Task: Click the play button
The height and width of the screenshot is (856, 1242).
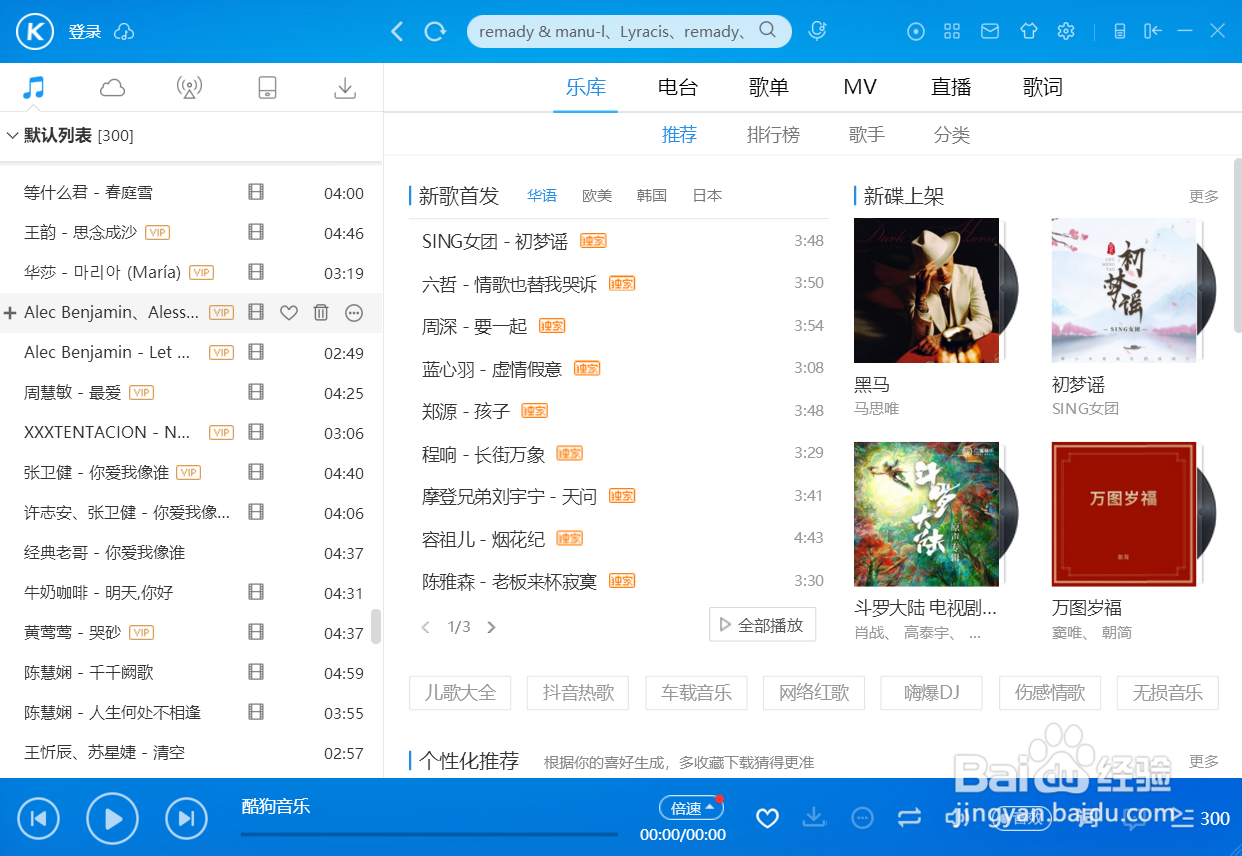Action: coord(112,819)
